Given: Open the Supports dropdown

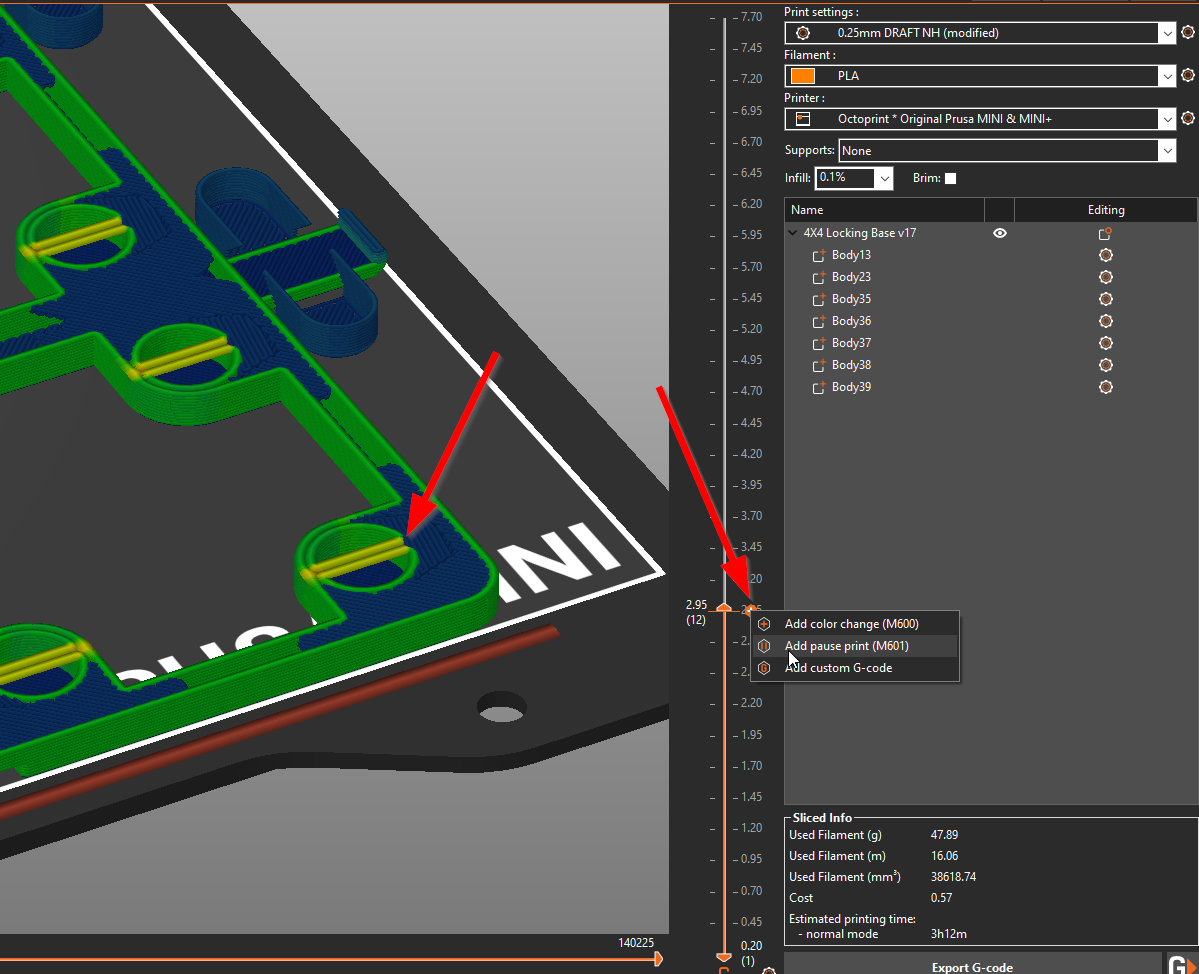Looking at the screenshot, I should coord(1166,151).
